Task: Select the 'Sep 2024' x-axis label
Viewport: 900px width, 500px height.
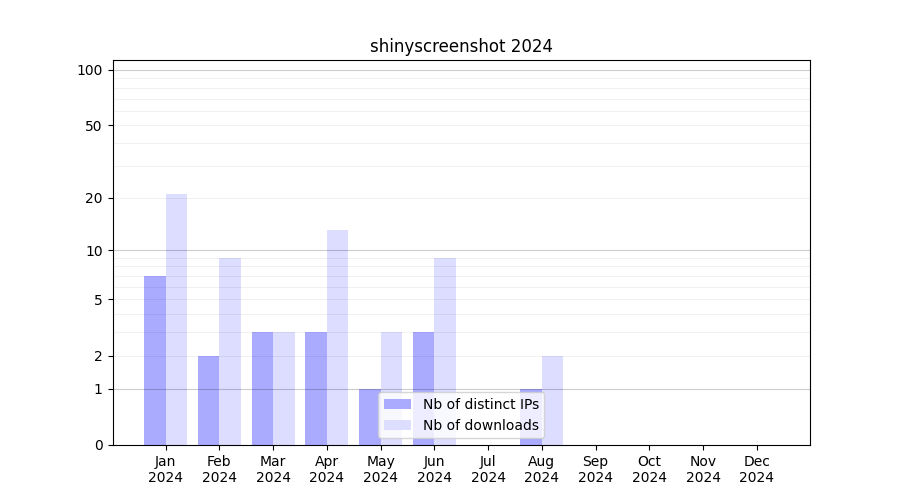Action: click(x=595, y=469)
